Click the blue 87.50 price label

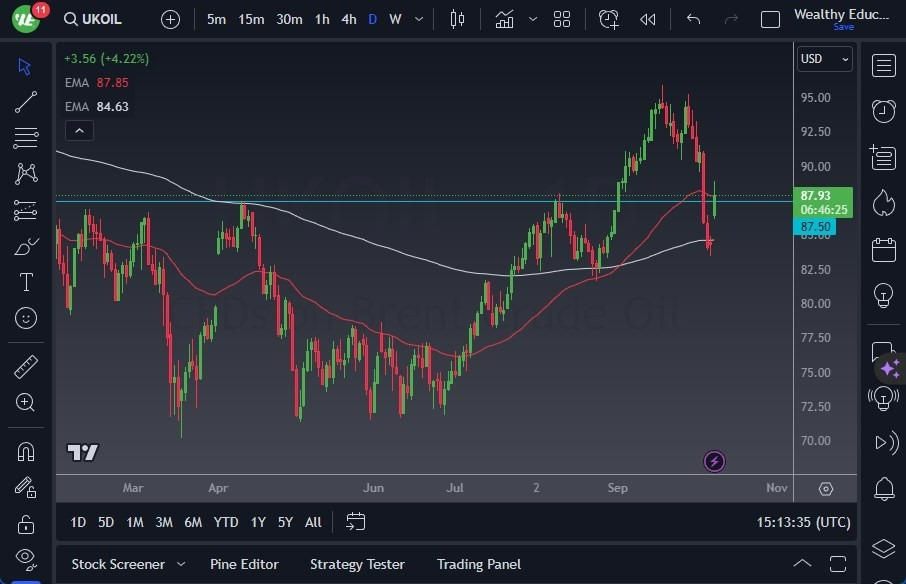[815, 227]
